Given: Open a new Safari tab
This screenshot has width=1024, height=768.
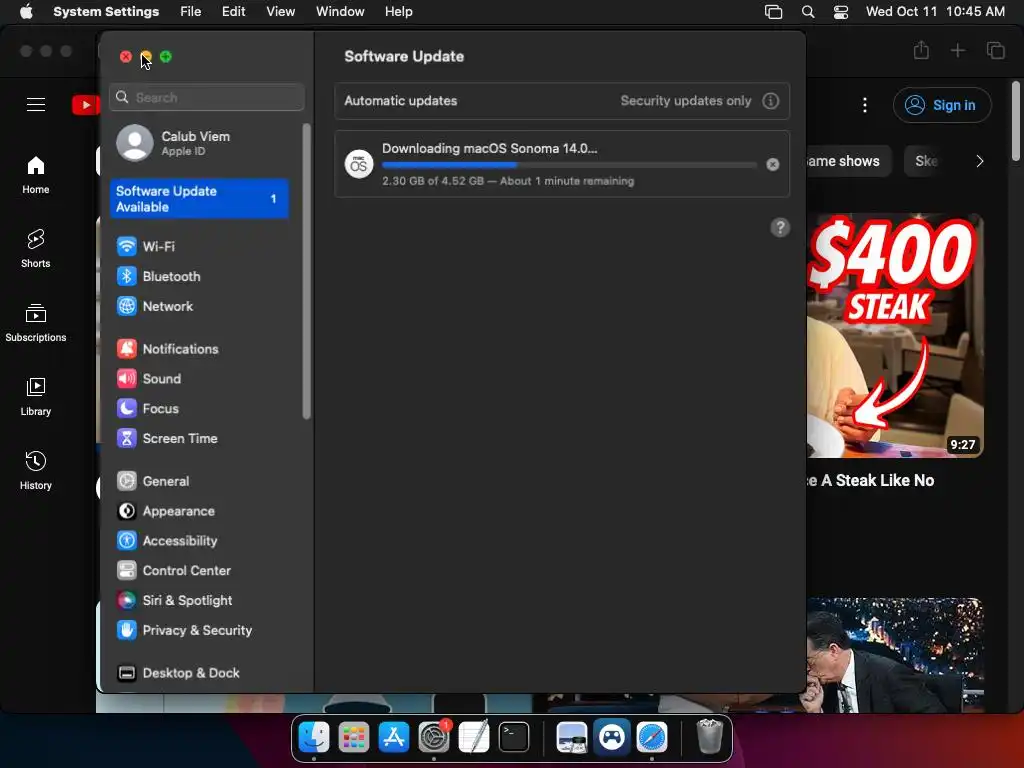Looking at the screenshot, I should (x=957, y=50).
